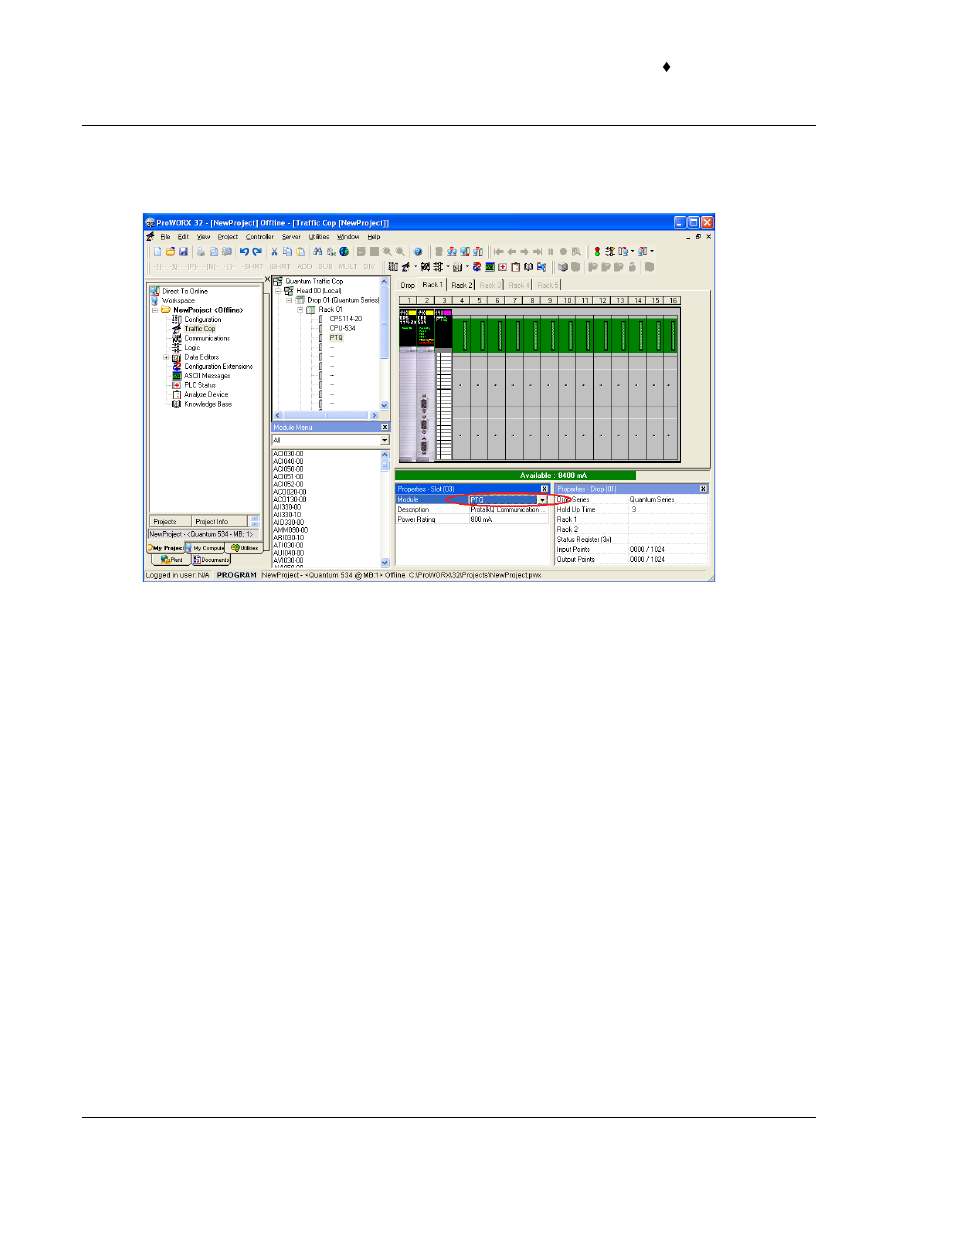Switch to My Computer bottom tab
This screenshot has width=954, height=1235.
(206, 548)
